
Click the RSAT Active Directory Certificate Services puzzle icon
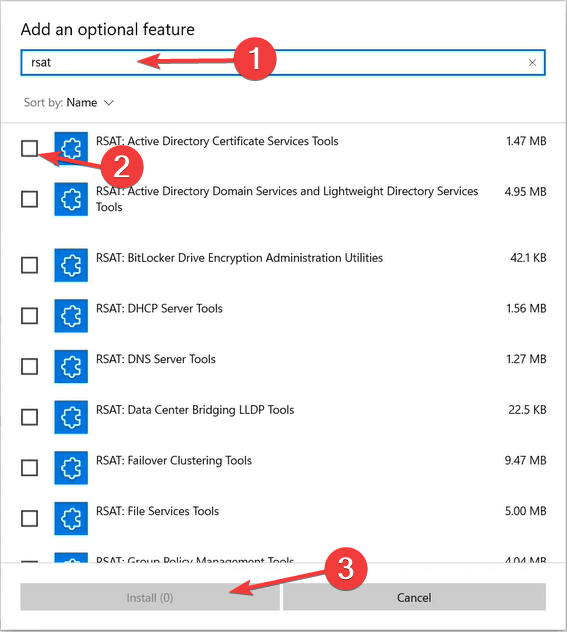pyautogui.click(x=71, y=148)
